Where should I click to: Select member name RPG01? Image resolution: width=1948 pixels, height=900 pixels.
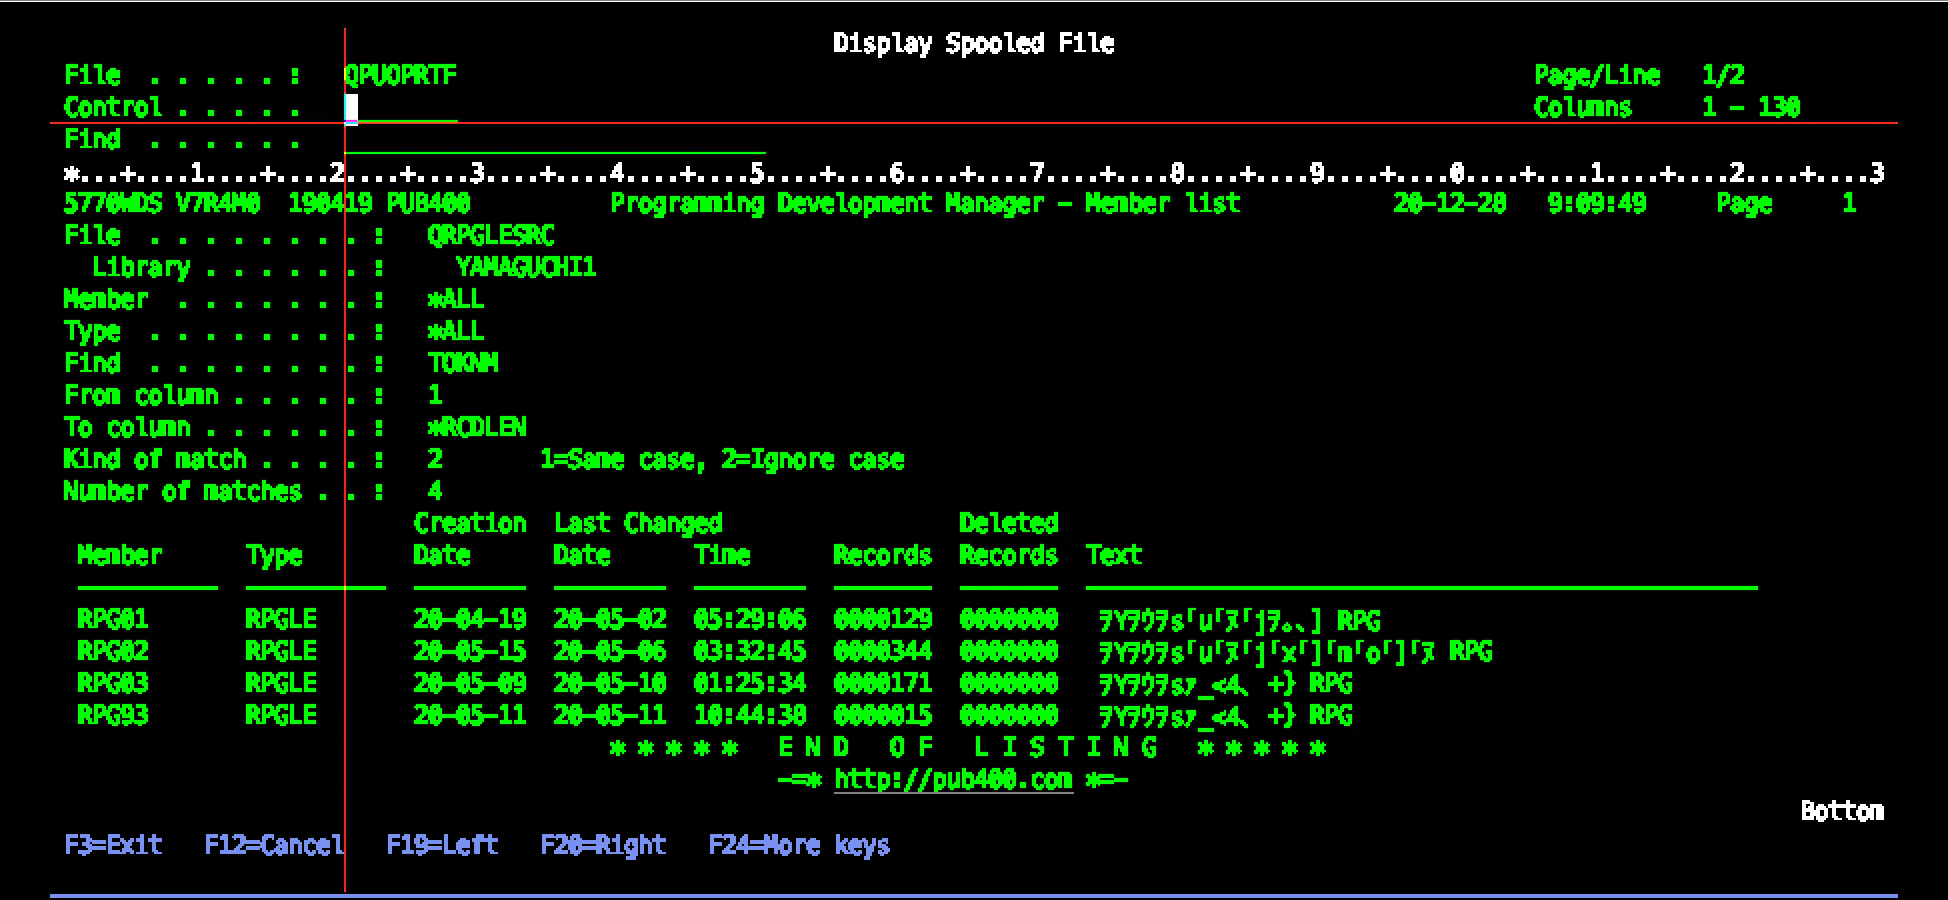click(113, 619)
